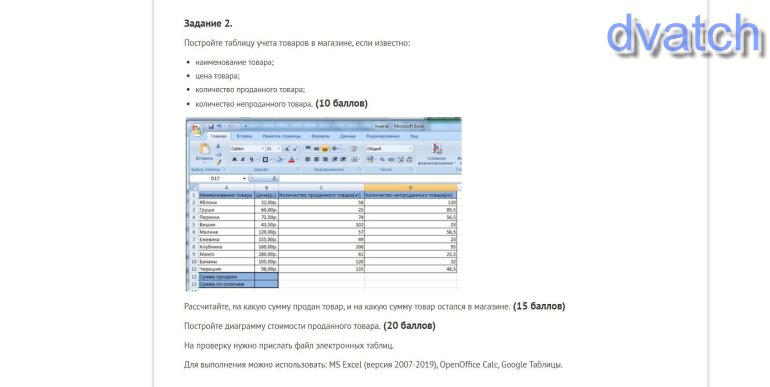Click the save icon in the Excel quick access bar

211,127
